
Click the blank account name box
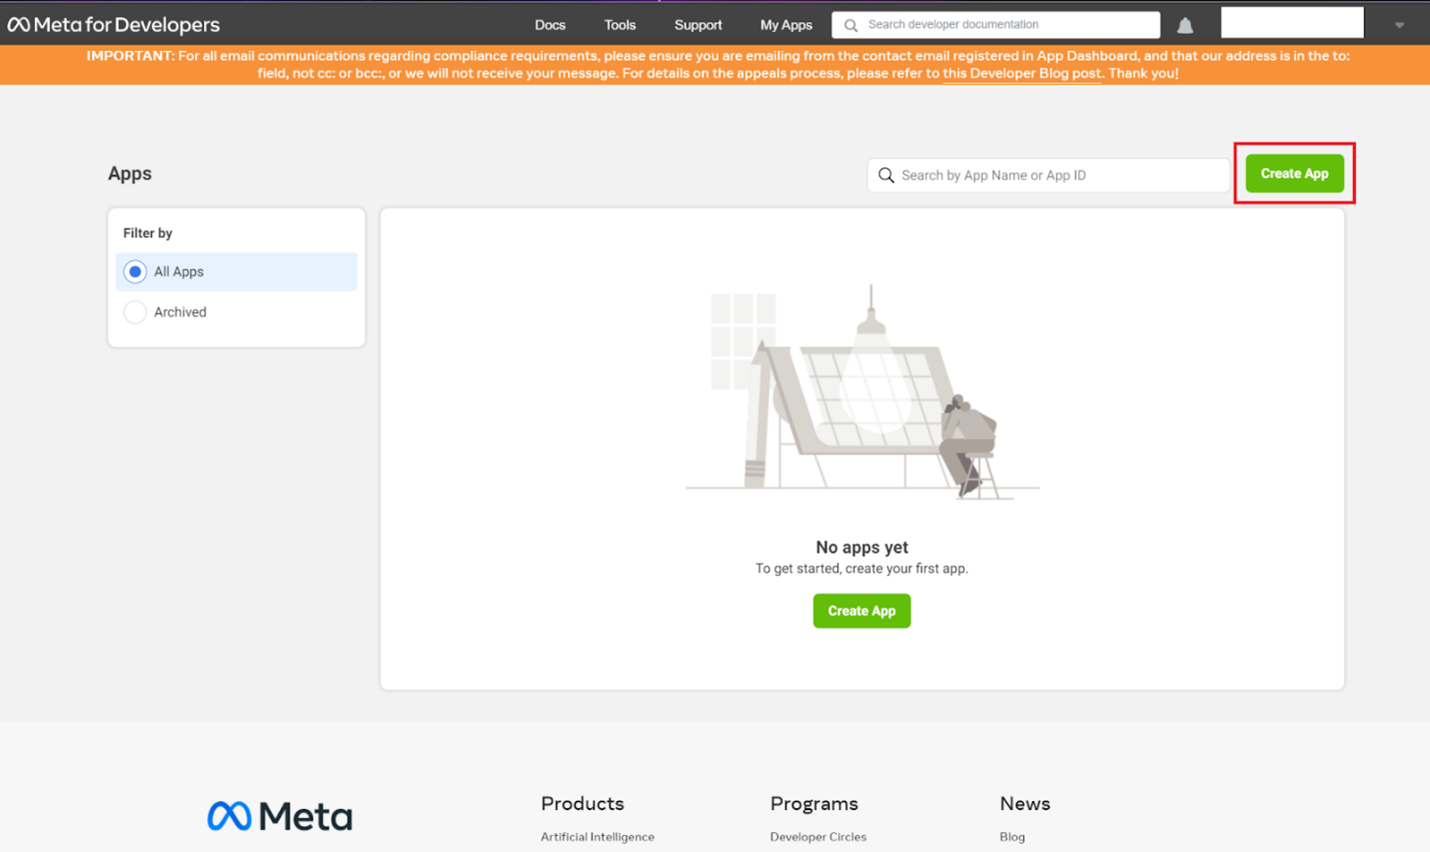click(x=1292, y=22)
